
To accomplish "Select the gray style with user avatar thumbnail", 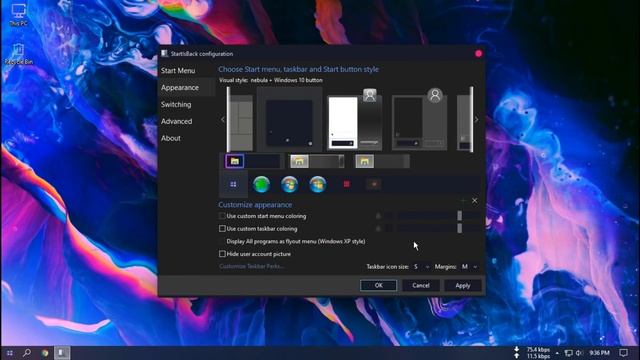I will pyautogui.click(x=419, y=119).
